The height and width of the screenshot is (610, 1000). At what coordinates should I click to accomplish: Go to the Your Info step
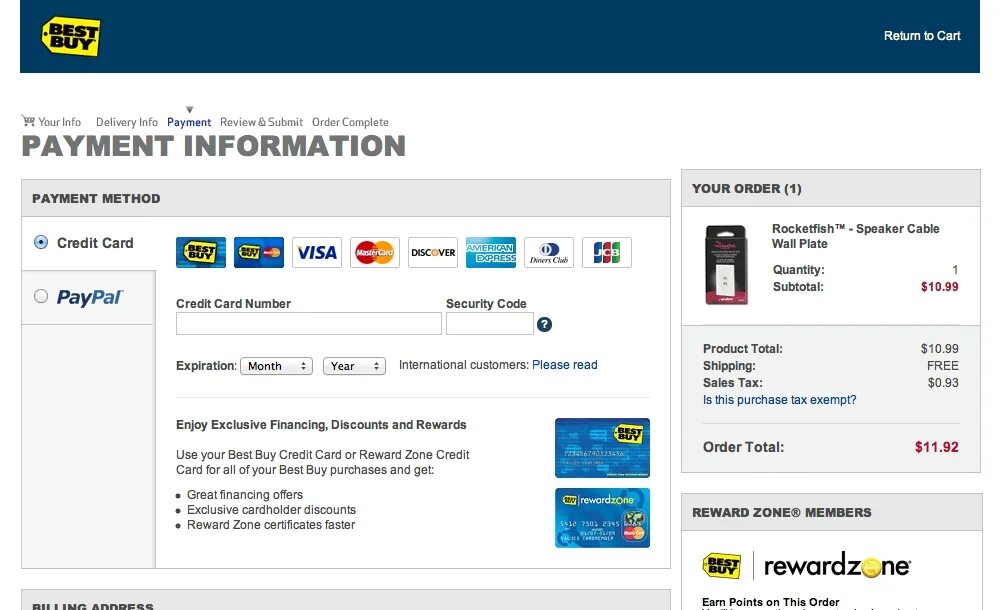tap(59, 122)
